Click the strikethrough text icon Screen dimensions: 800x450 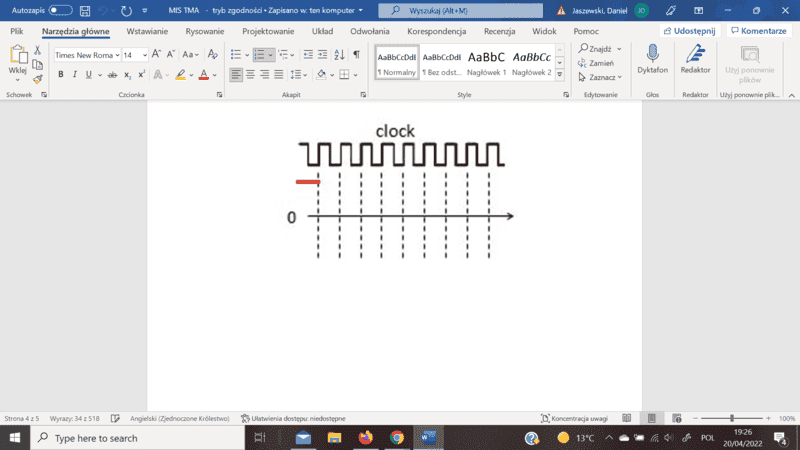112,75
